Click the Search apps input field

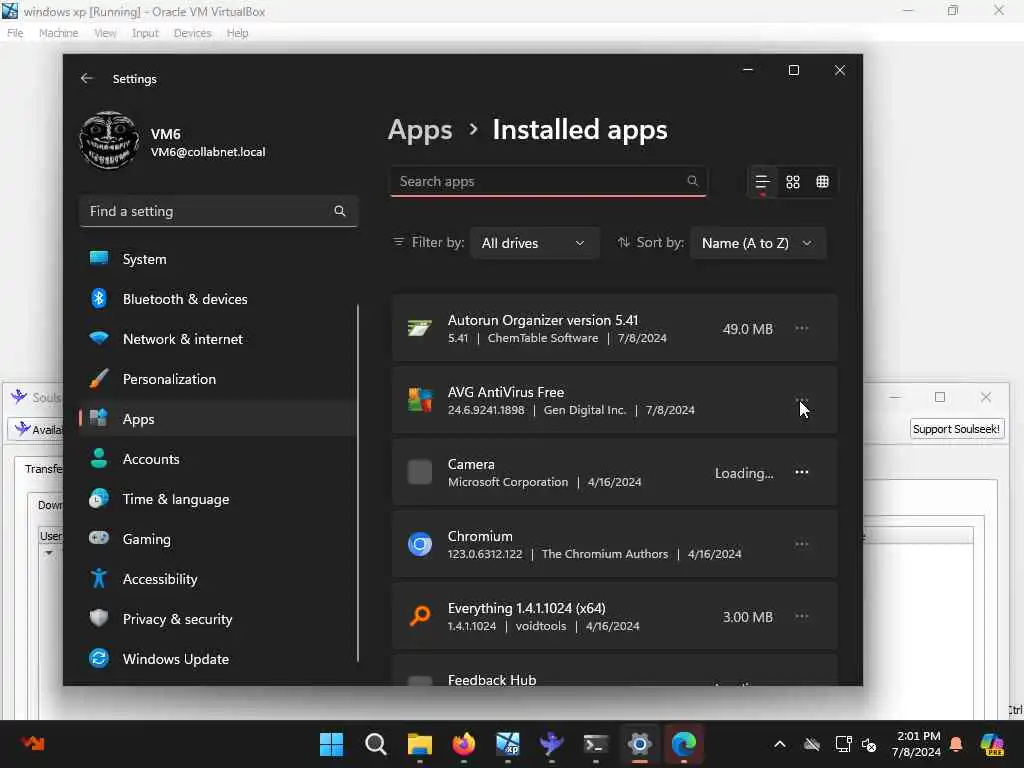[547, 182]
